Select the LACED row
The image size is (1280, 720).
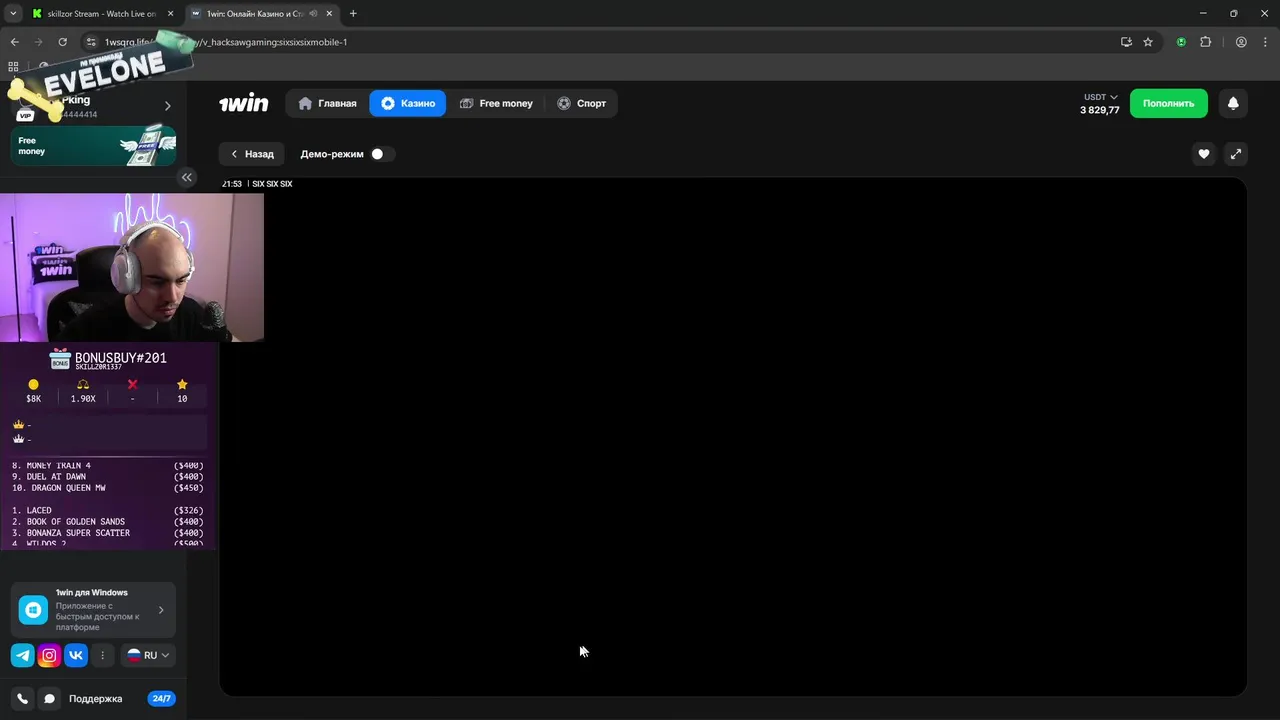(107, 510)
